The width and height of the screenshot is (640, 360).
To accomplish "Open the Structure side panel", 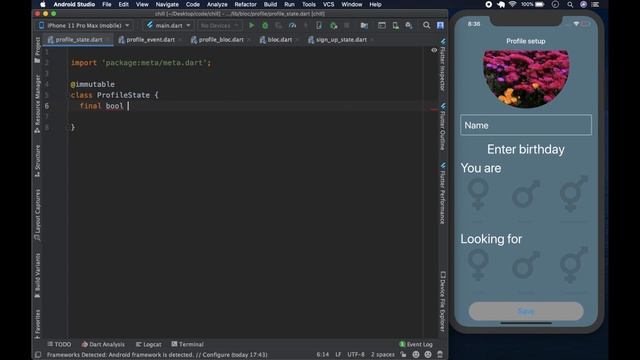I will point(38,160).
